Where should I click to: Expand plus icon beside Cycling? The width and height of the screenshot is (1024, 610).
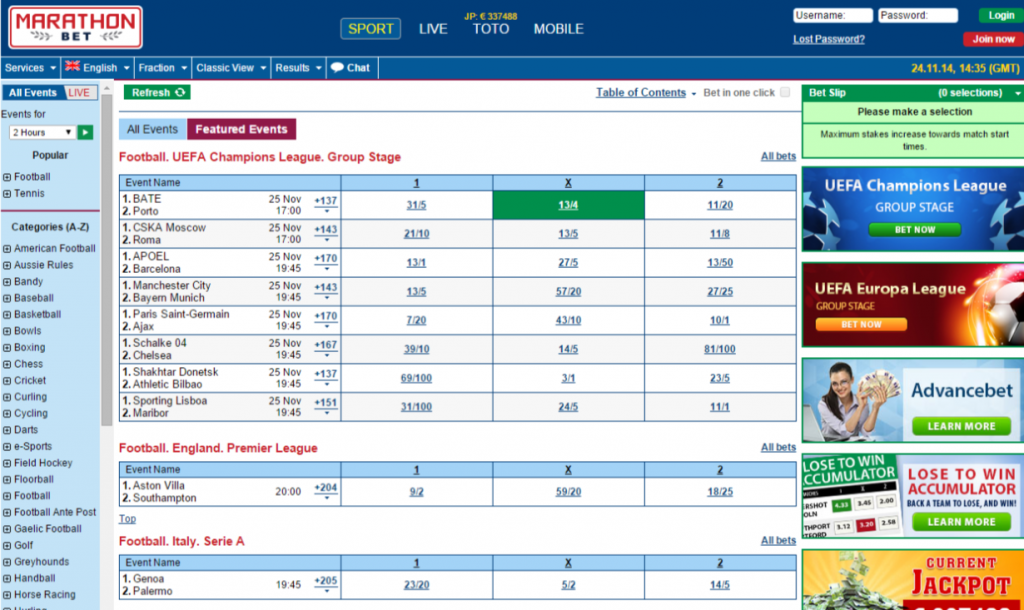tap(7, 413)
